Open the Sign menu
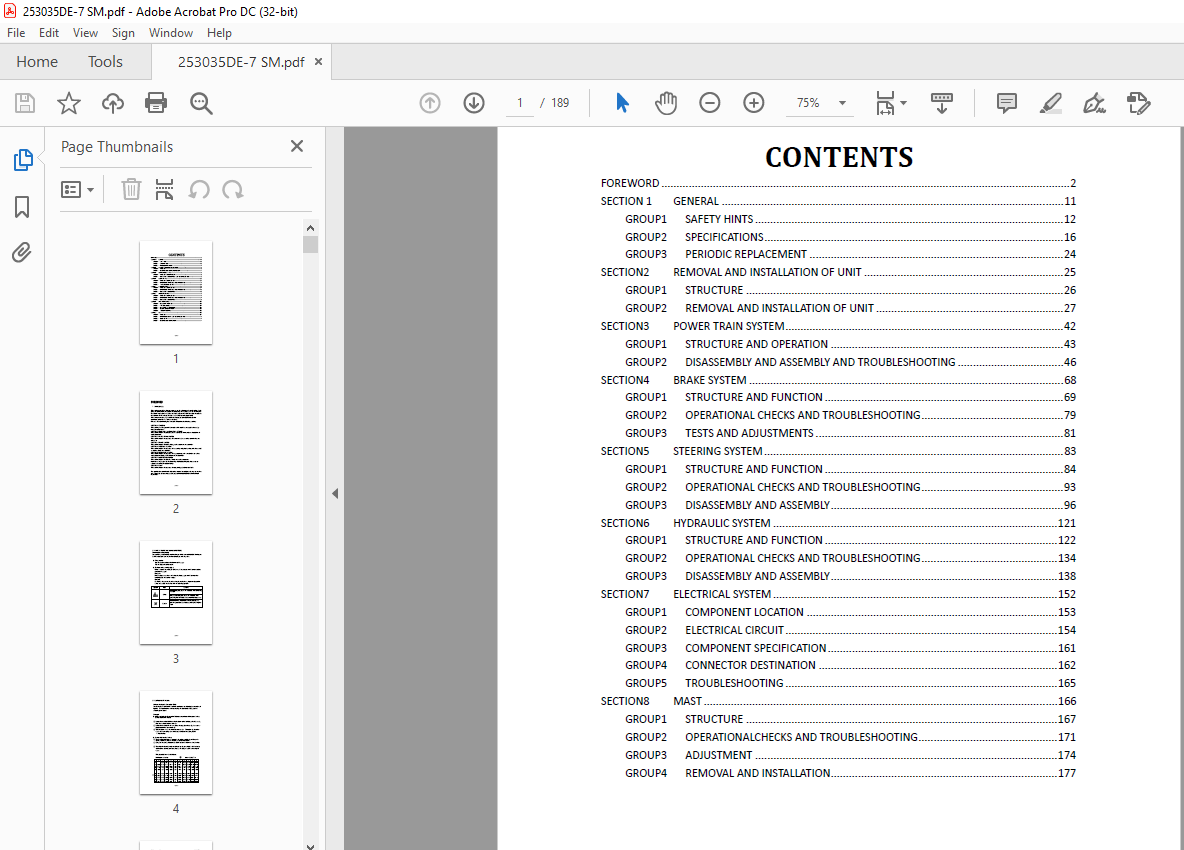 click(x=123, y=32)
